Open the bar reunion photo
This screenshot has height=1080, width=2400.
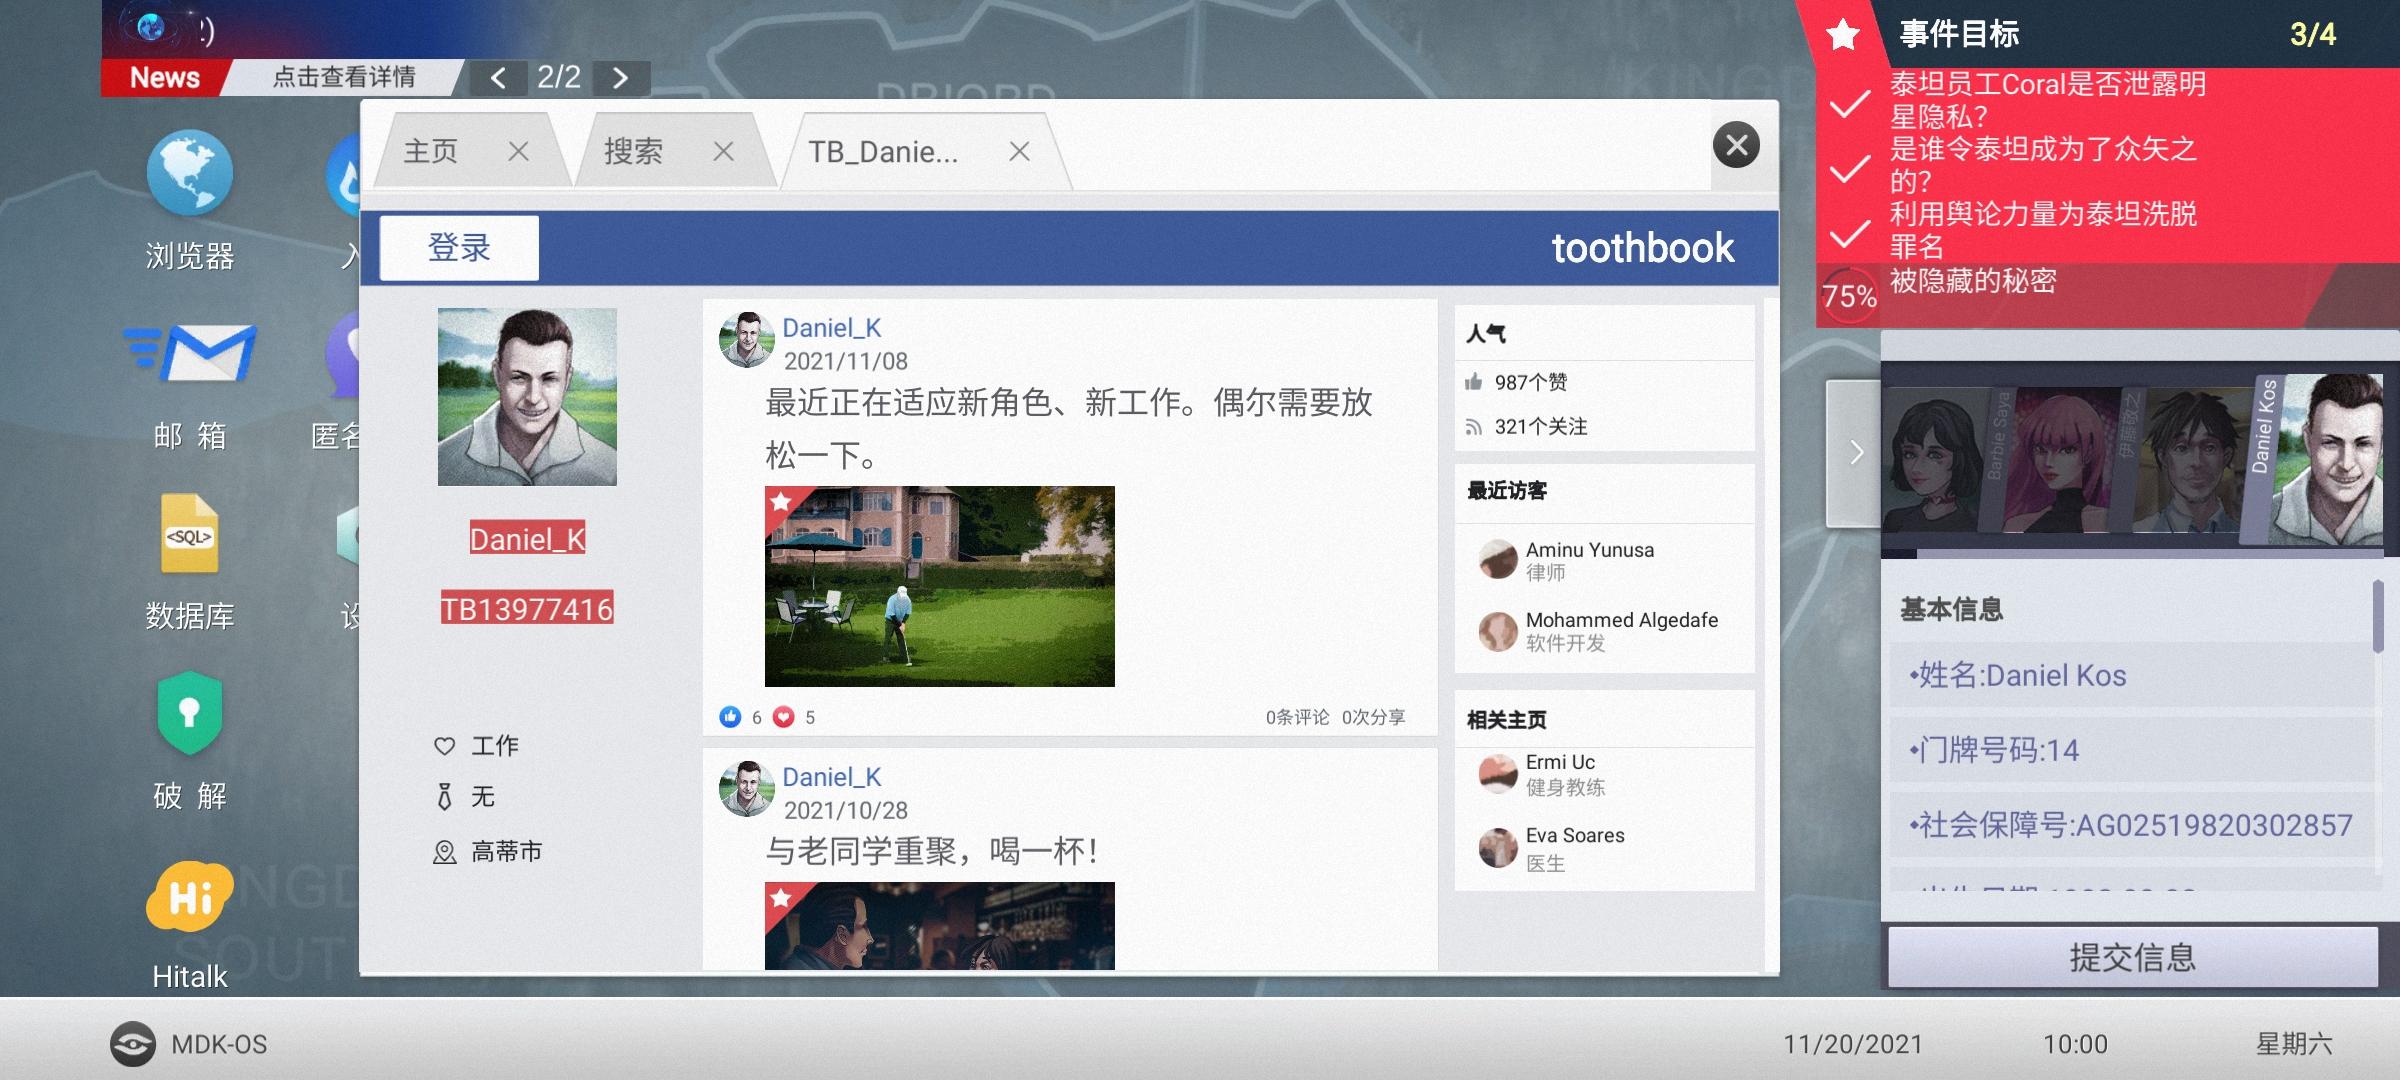939,926
